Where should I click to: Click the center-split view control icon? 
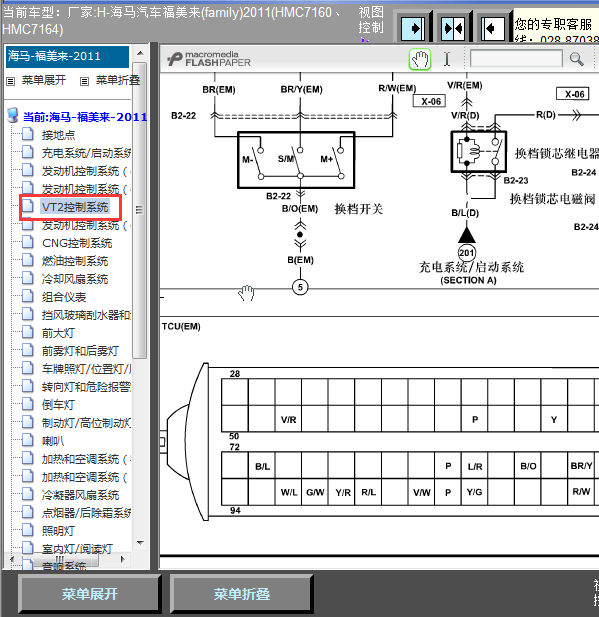click(453, 28)
